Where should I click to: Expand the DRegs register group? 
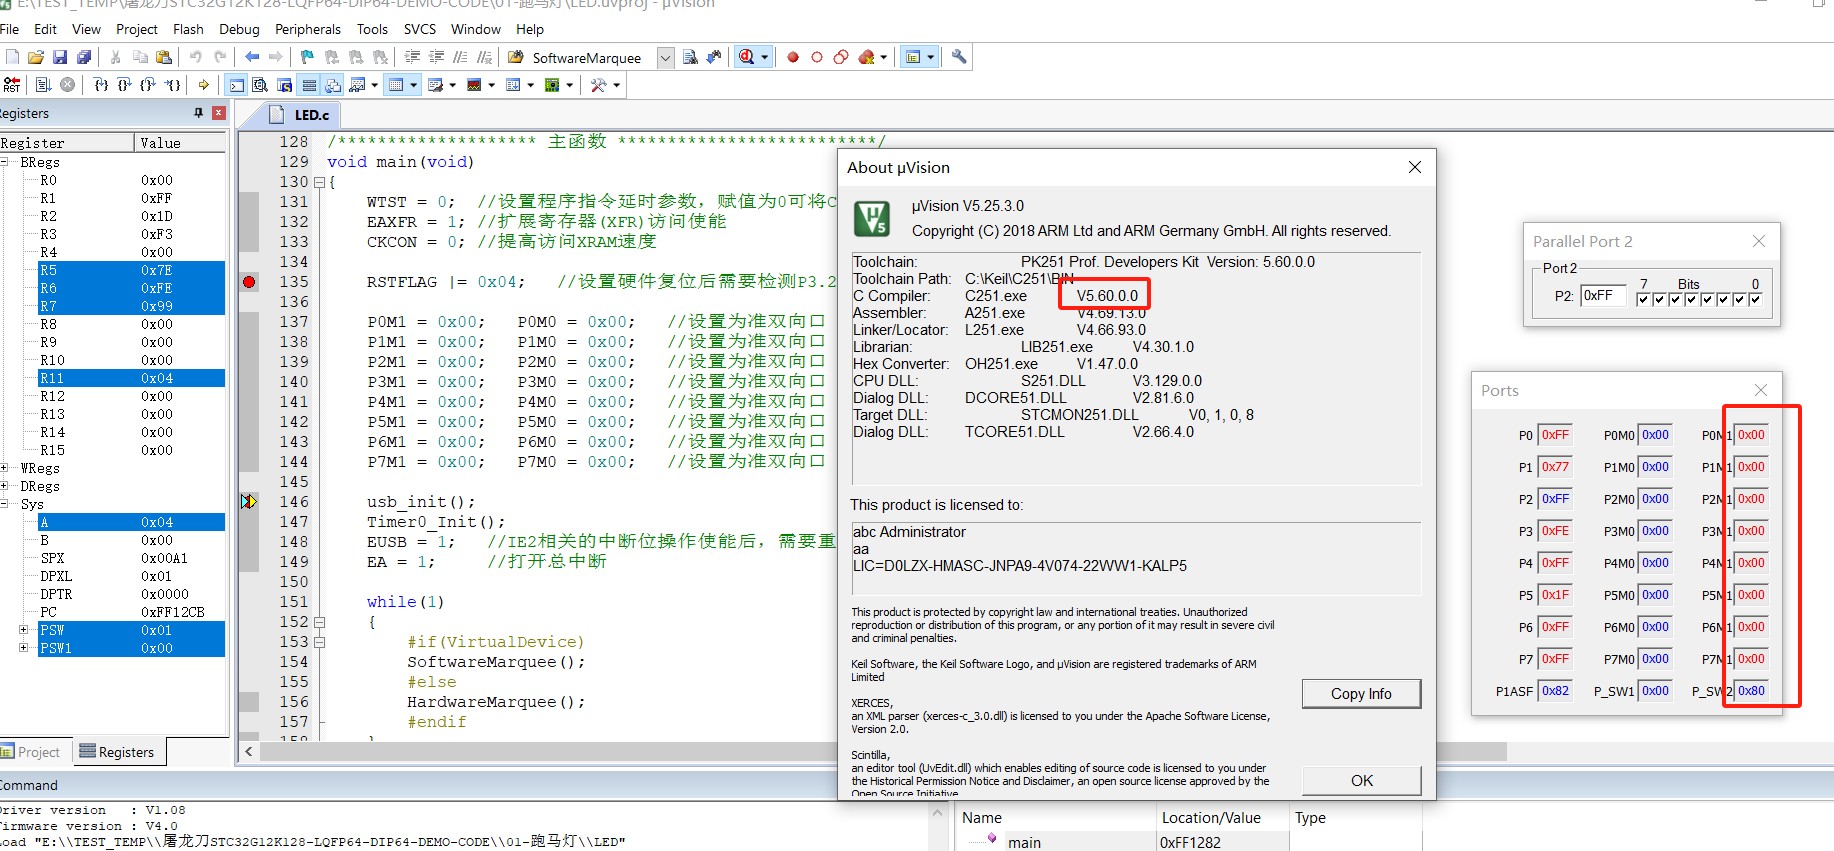click(x=5, y=486)
